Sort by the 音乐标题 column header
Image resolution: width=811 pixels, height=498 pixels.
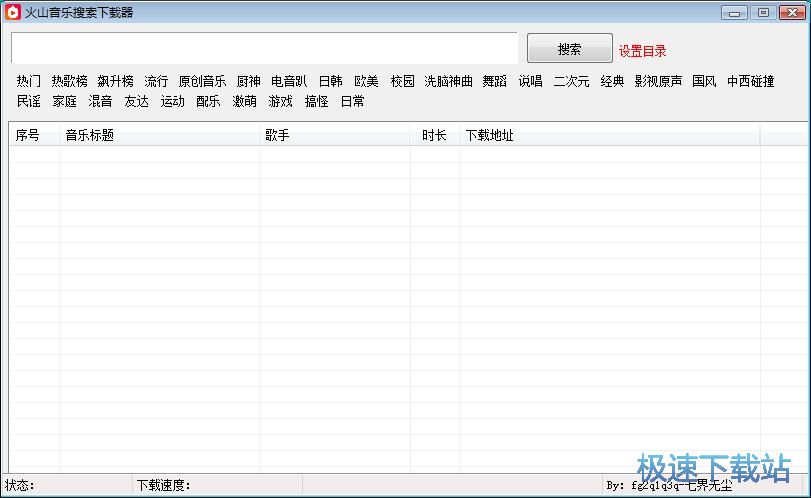click(160, 135)
